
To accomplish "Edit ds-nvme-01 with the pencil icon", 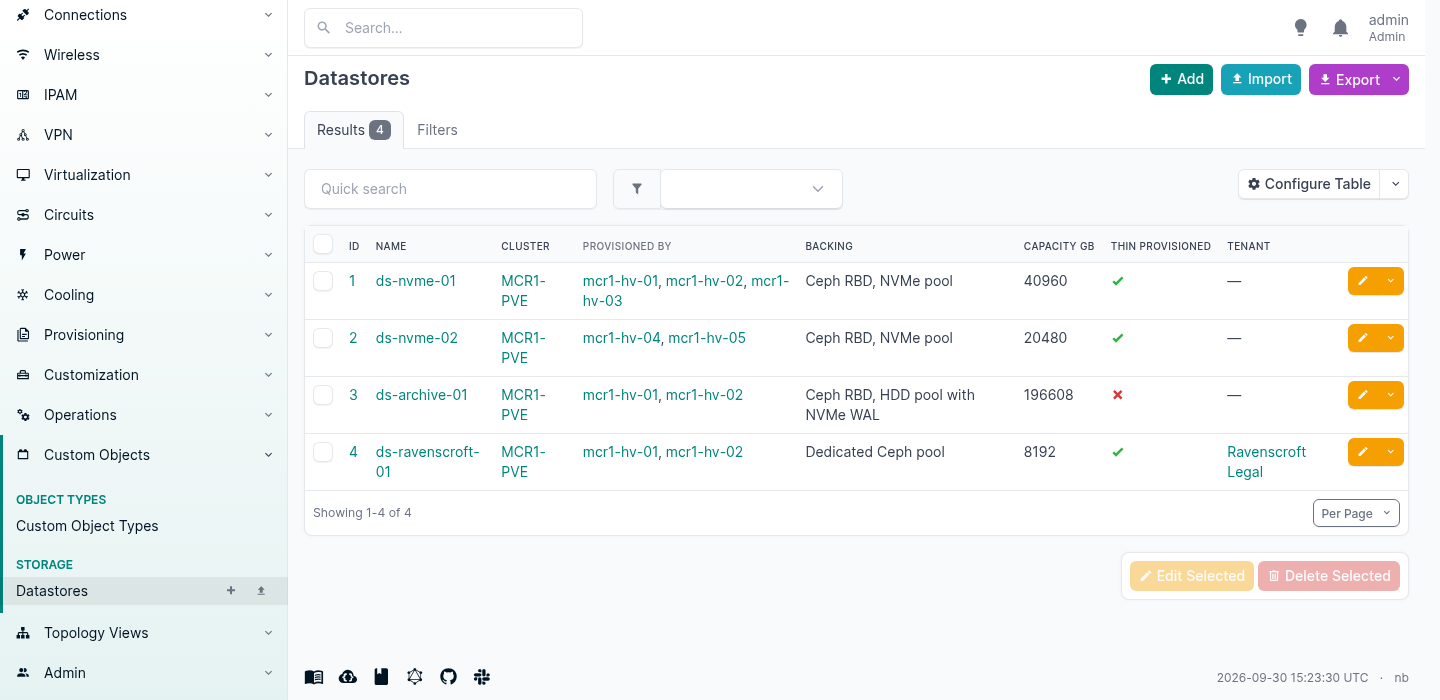I will point(1363,281).
